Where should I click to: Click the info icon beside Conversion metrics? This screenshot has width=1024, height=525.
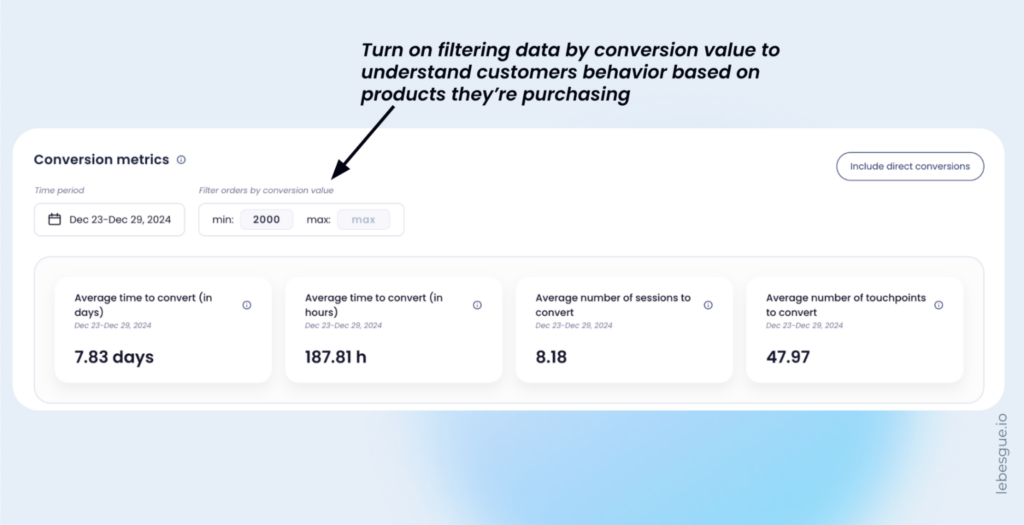click(181, 160)
